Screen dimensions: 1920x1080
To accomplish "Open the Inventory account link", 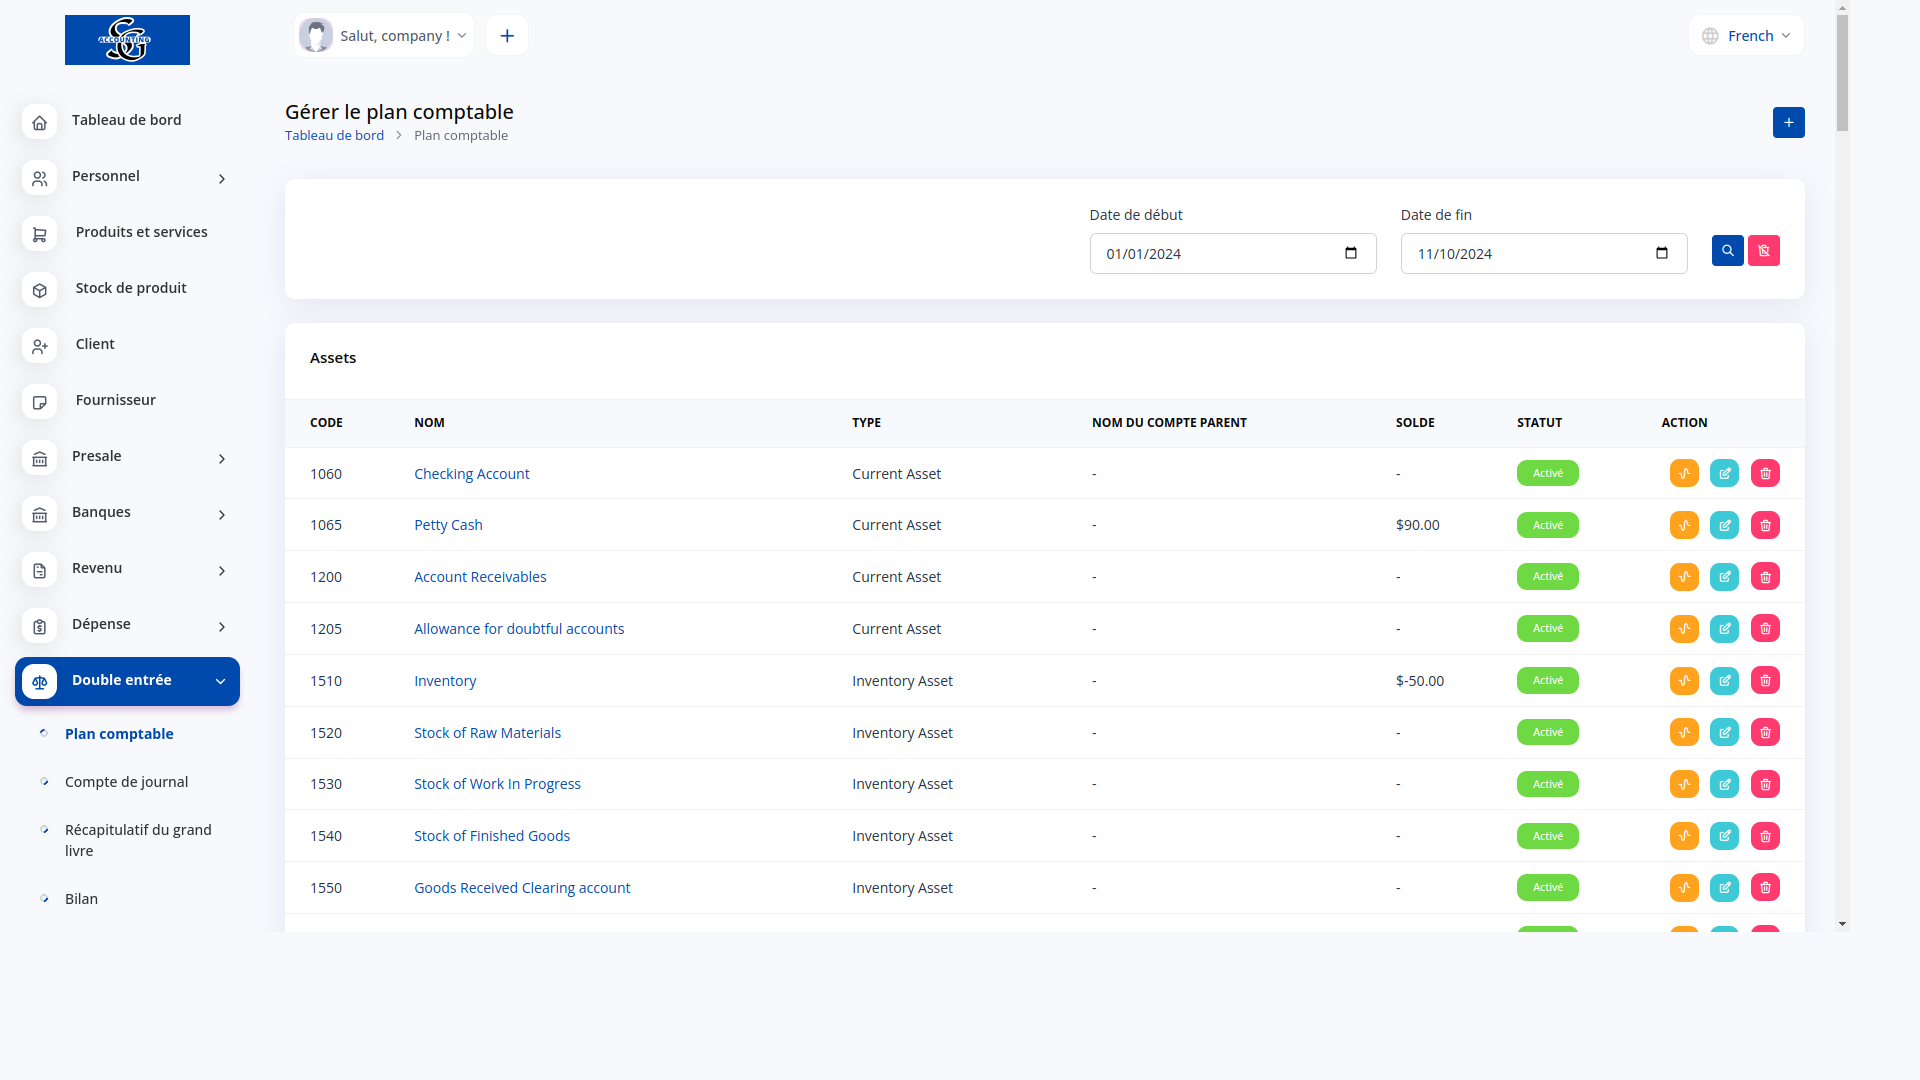I will (x=445, y=681).
